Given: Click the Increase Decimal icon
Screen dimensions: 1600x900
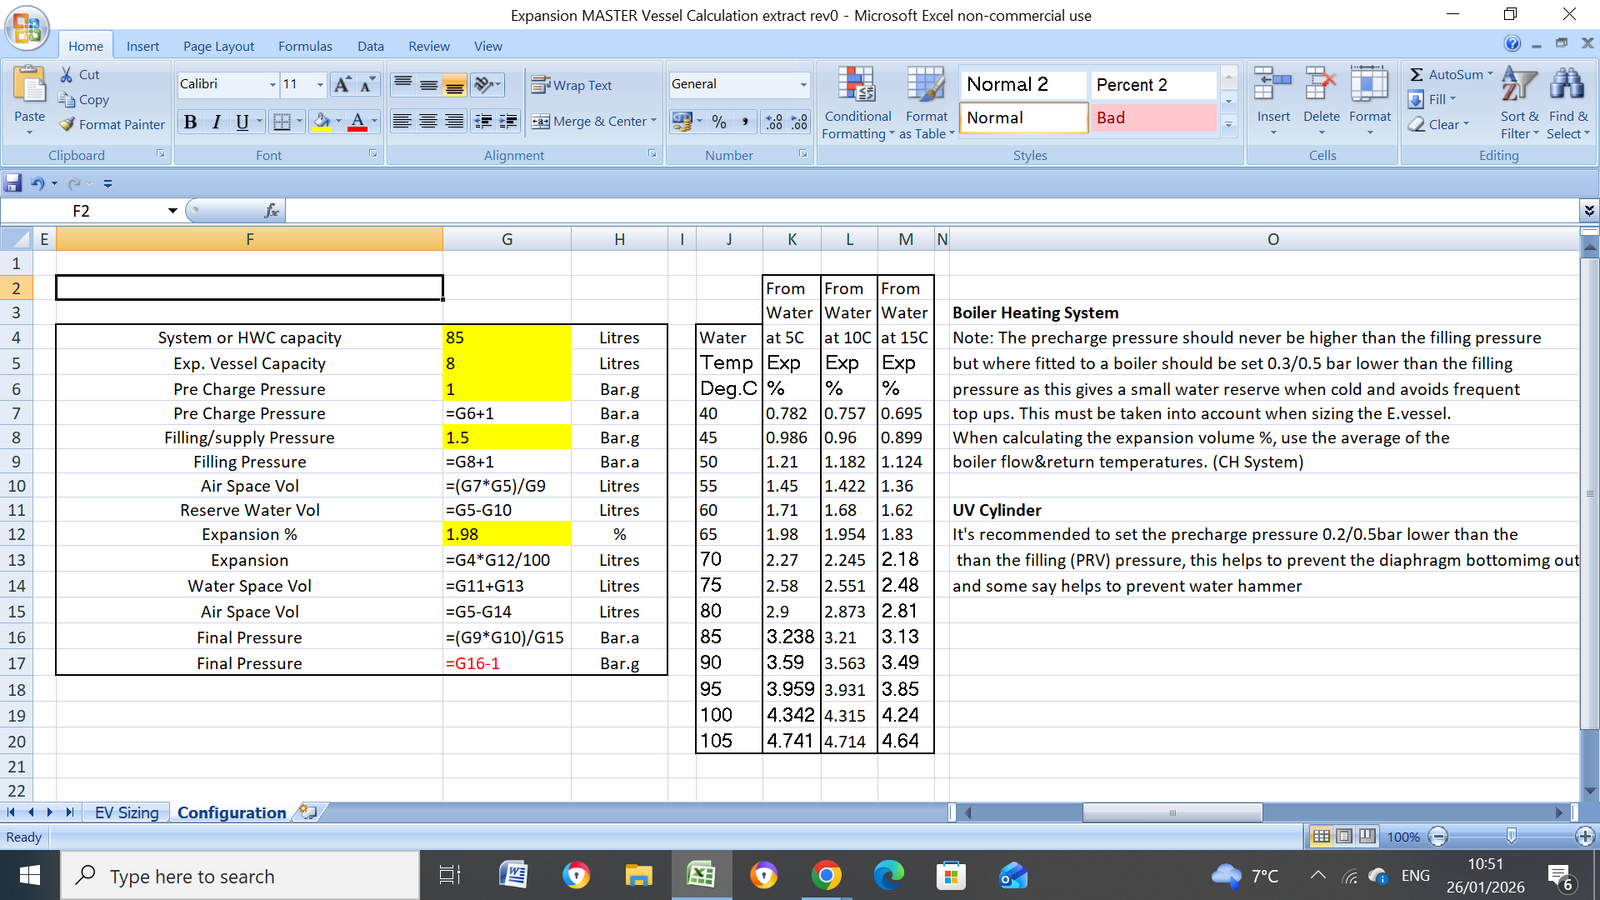Looking at the screenshot, I should (x=774, y=122).
